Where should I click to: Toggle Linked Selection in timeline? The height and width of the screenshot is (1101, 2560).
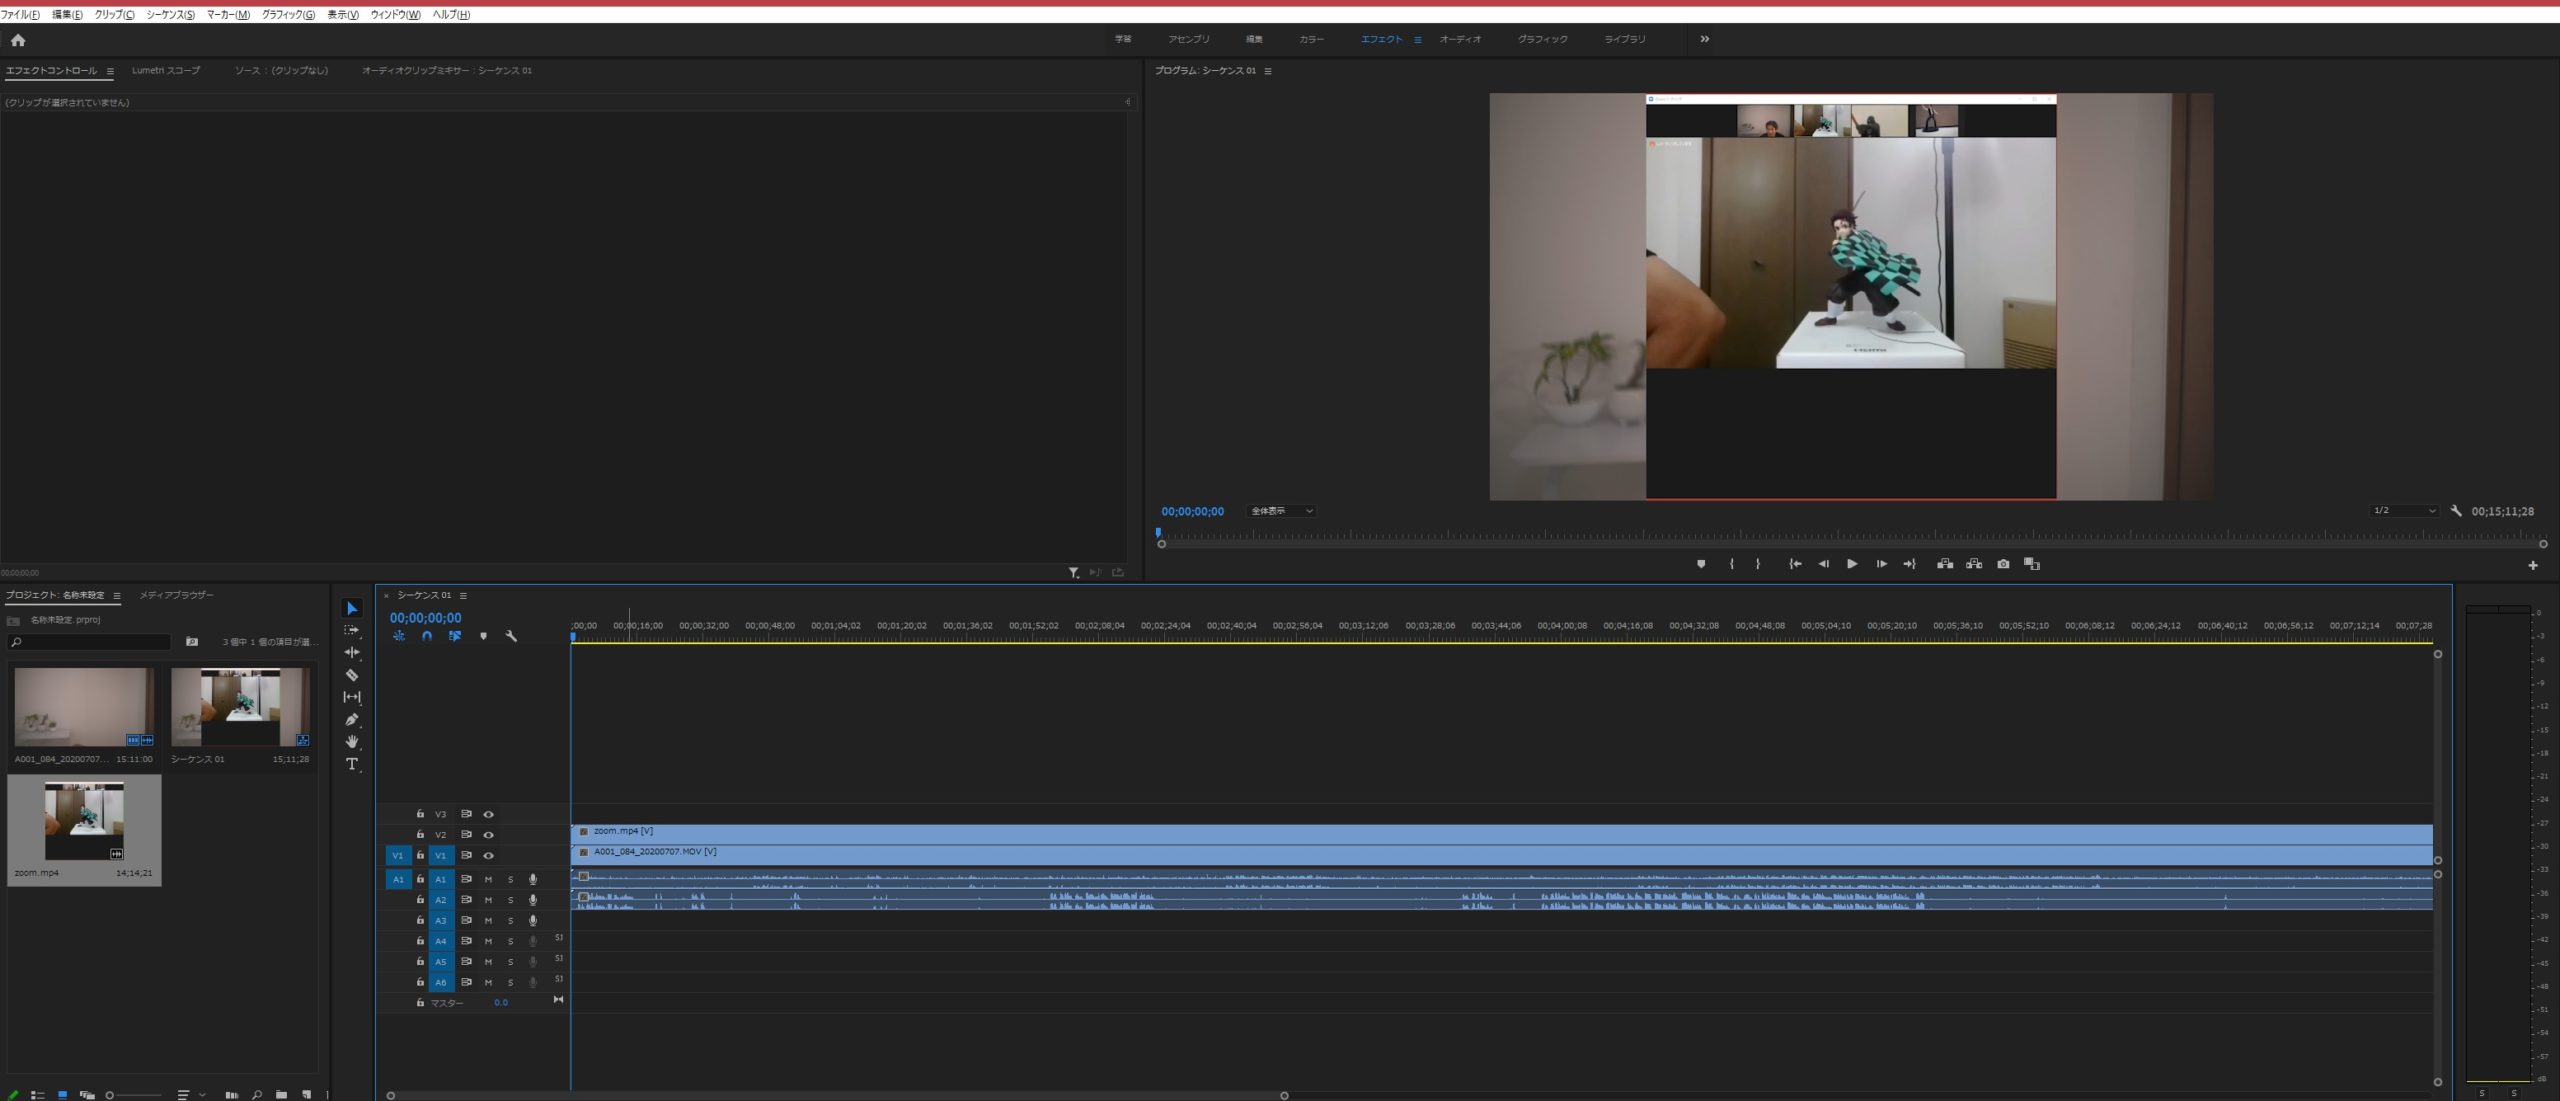455,636
